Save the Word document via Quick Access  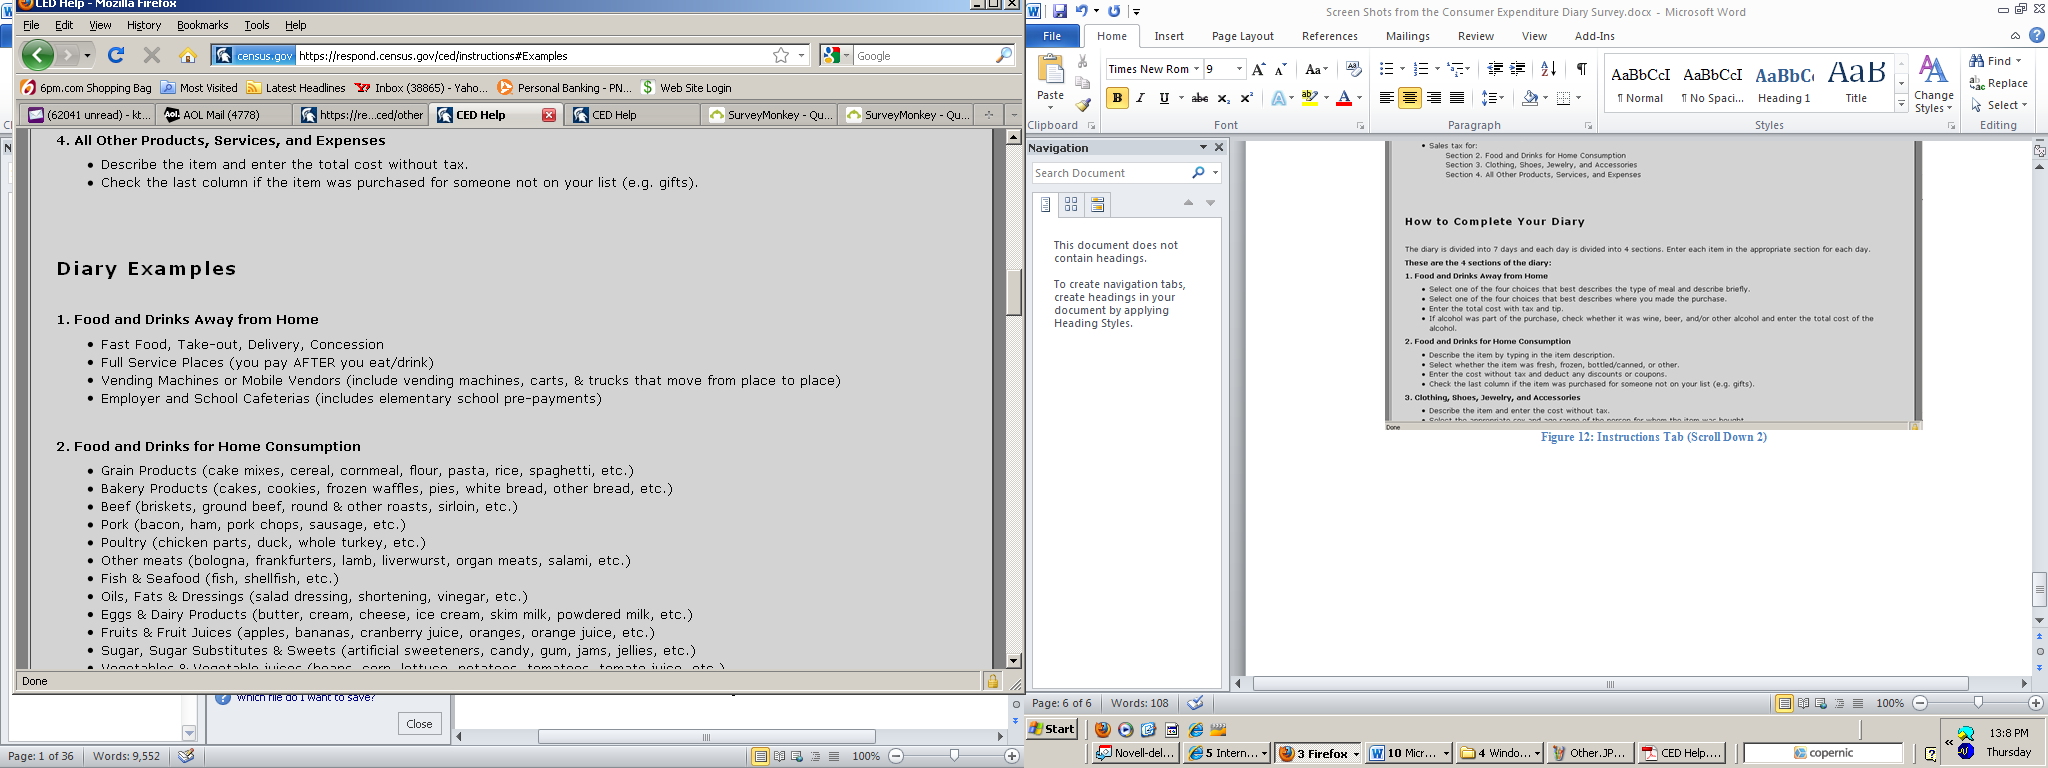[x=1060, y=11]
